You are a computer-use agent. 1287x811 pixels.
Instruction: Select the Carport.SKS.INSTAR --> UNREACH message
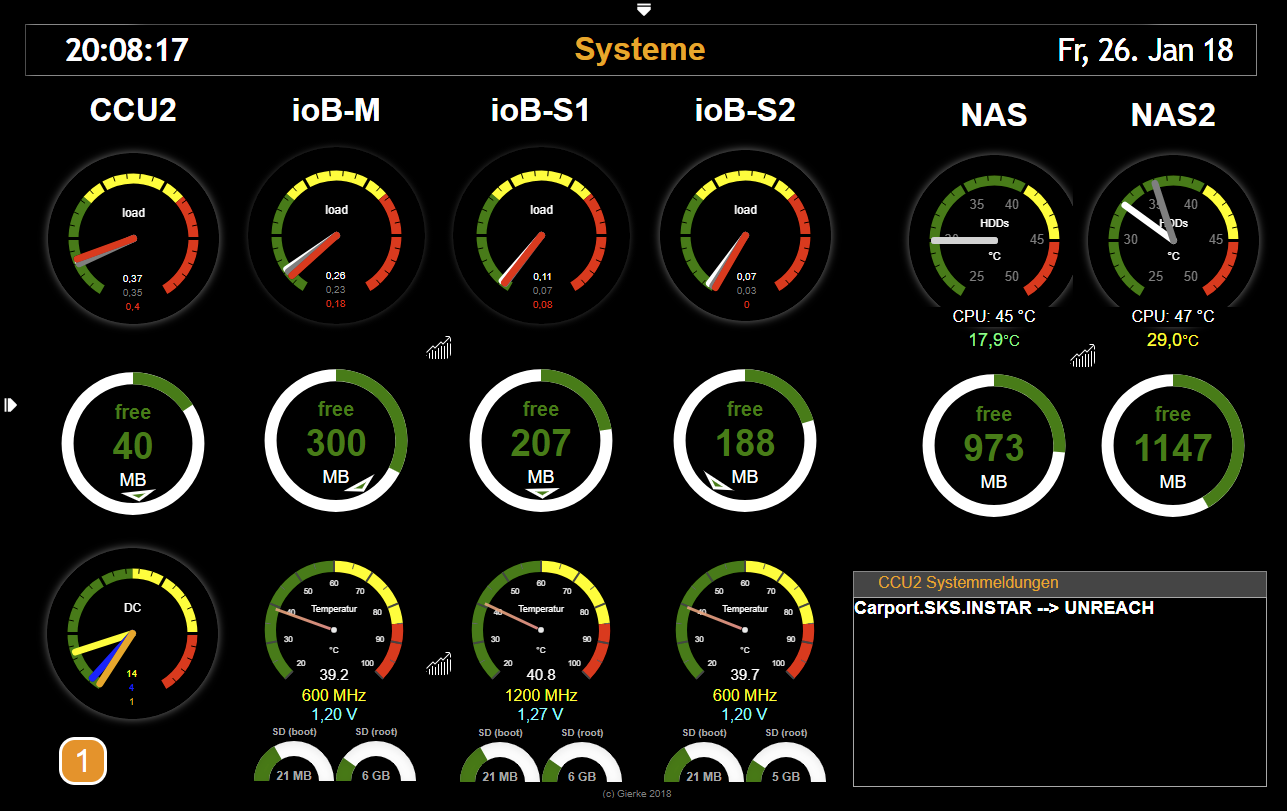coord(1004,608)
